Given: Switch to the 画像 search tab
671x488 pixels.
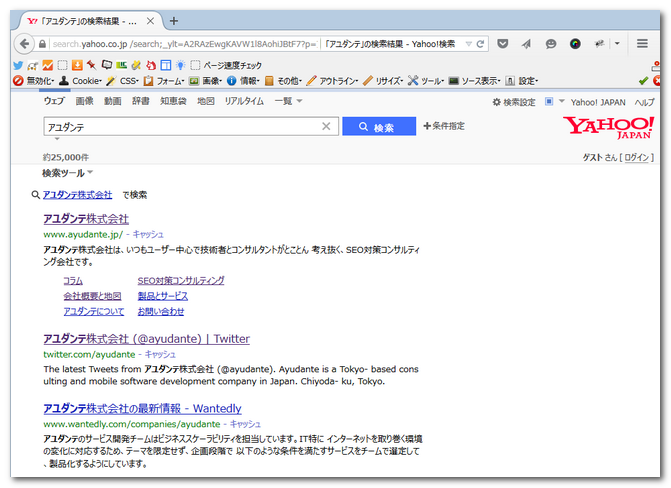Looking at the screenshot, I should 84,101.
